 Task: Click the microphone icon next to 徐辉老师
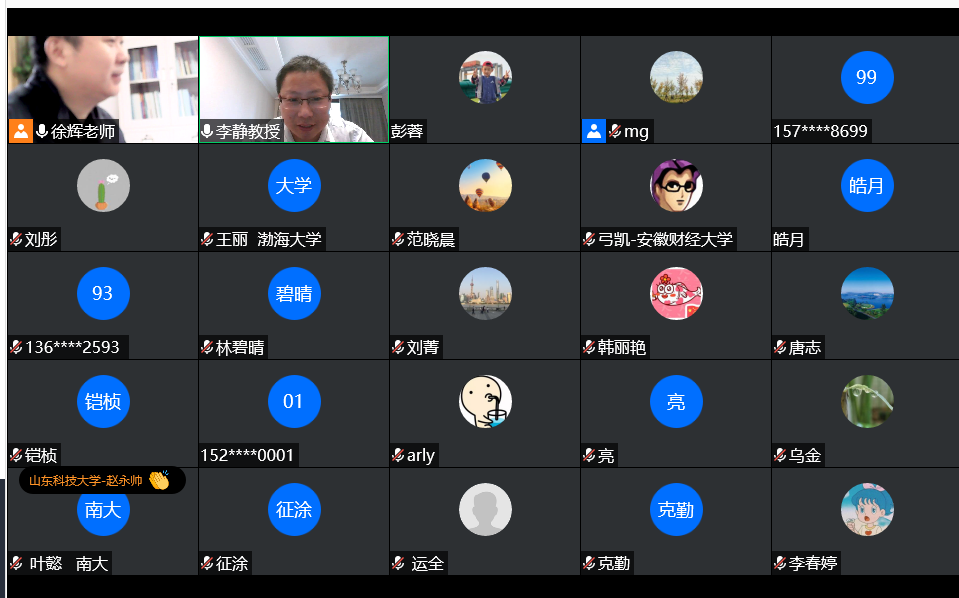42,131
